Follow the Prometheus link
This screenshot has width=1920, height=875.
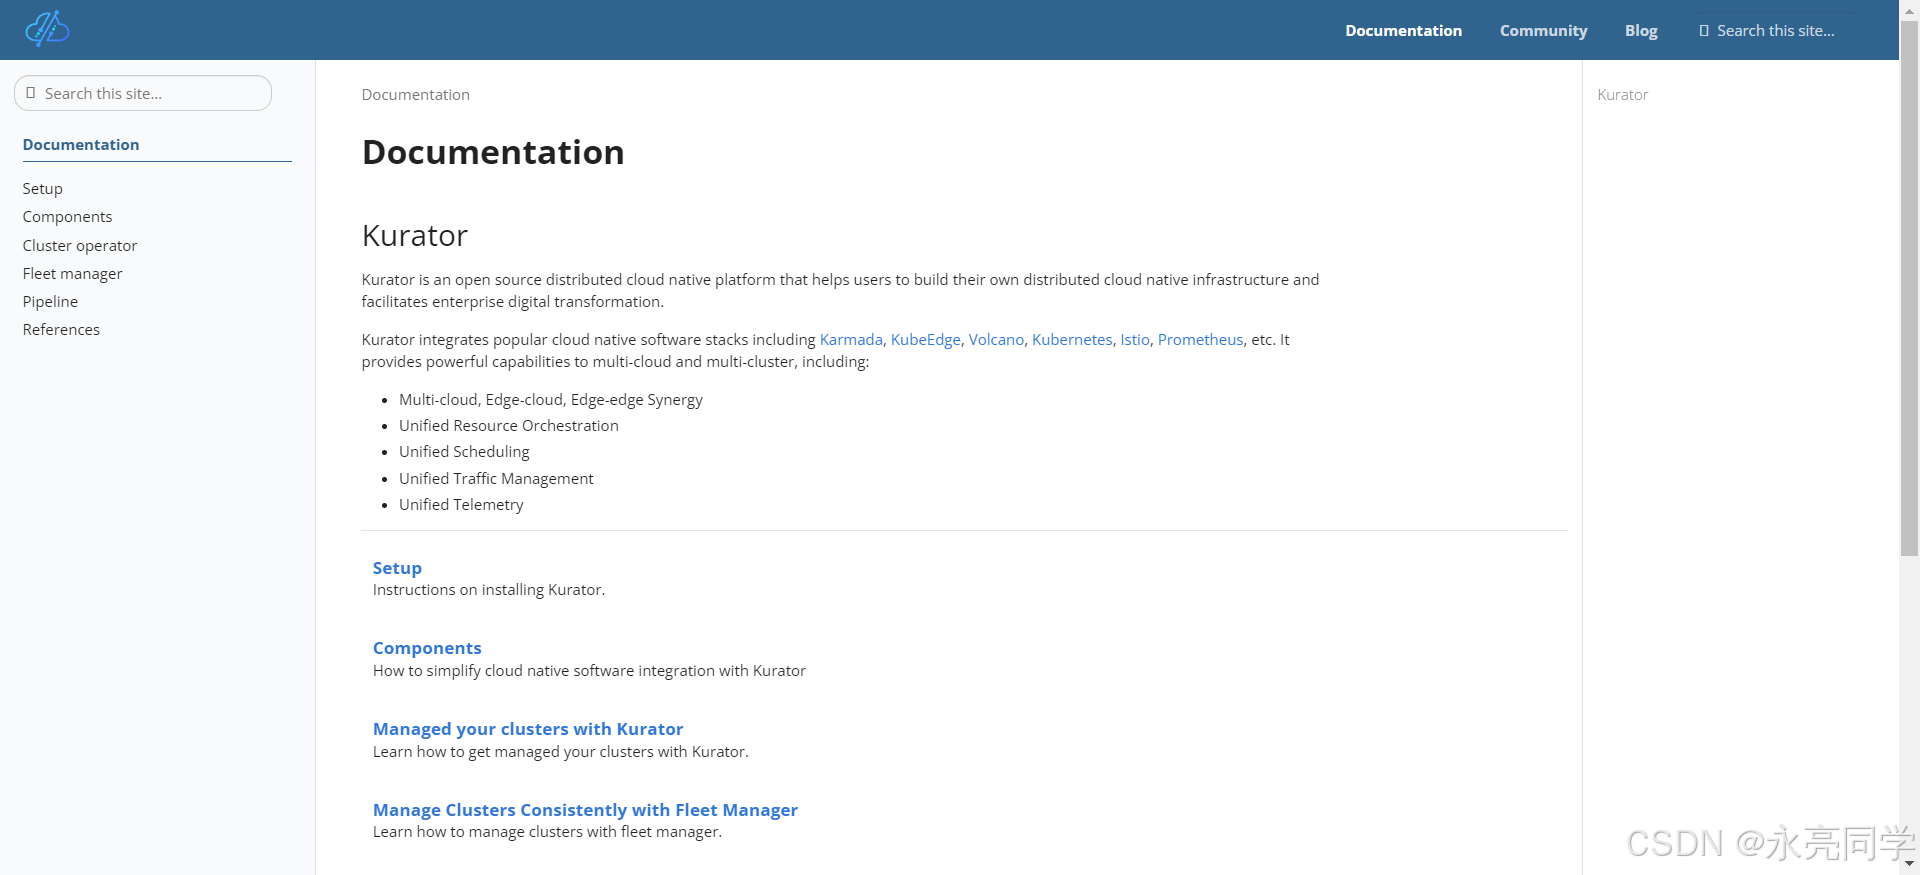1200,340
